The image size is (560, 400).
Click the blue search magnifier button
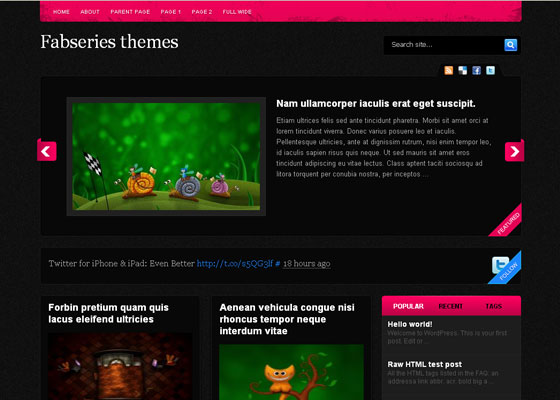click(x=510, y=45)
